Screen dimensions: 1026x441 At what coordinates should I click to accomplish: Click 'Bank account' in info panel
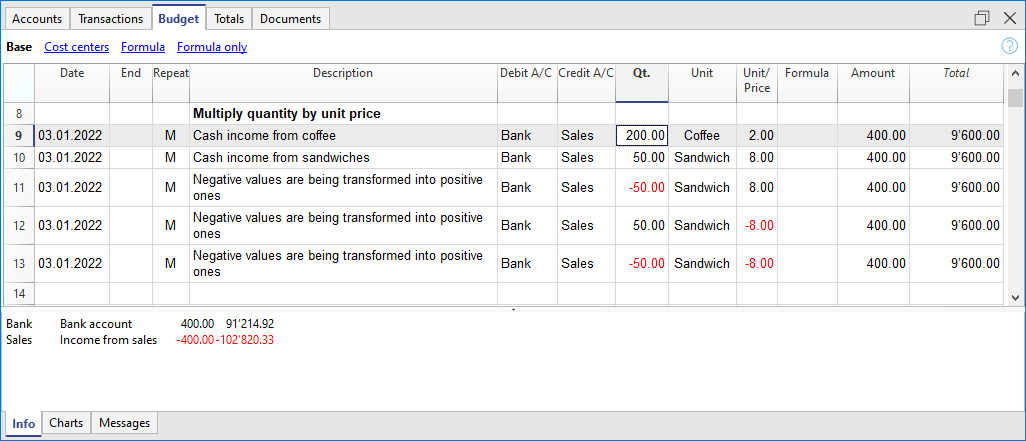(96, 324)
